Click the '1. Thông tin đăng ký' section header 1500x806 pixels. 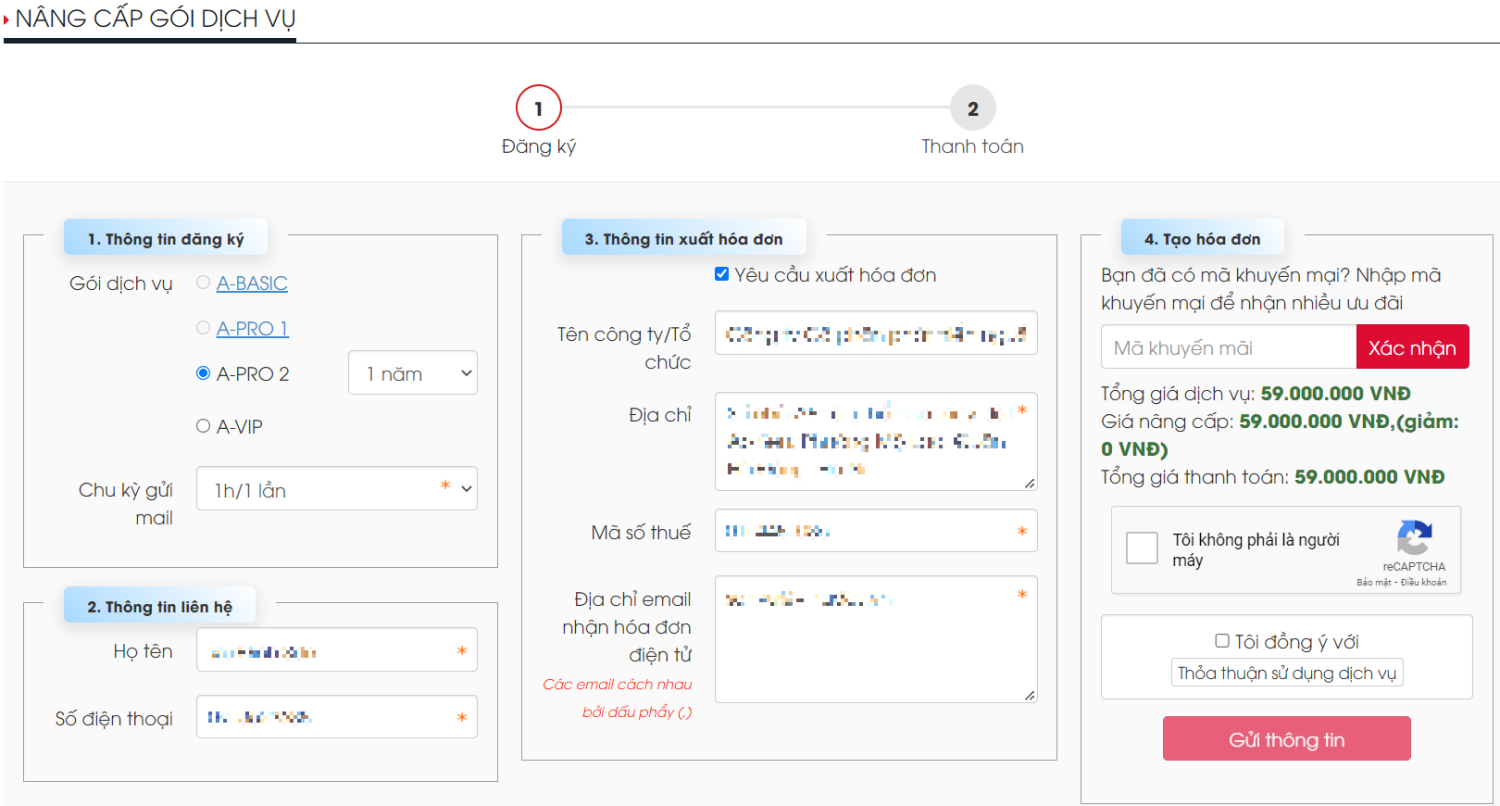165,238
